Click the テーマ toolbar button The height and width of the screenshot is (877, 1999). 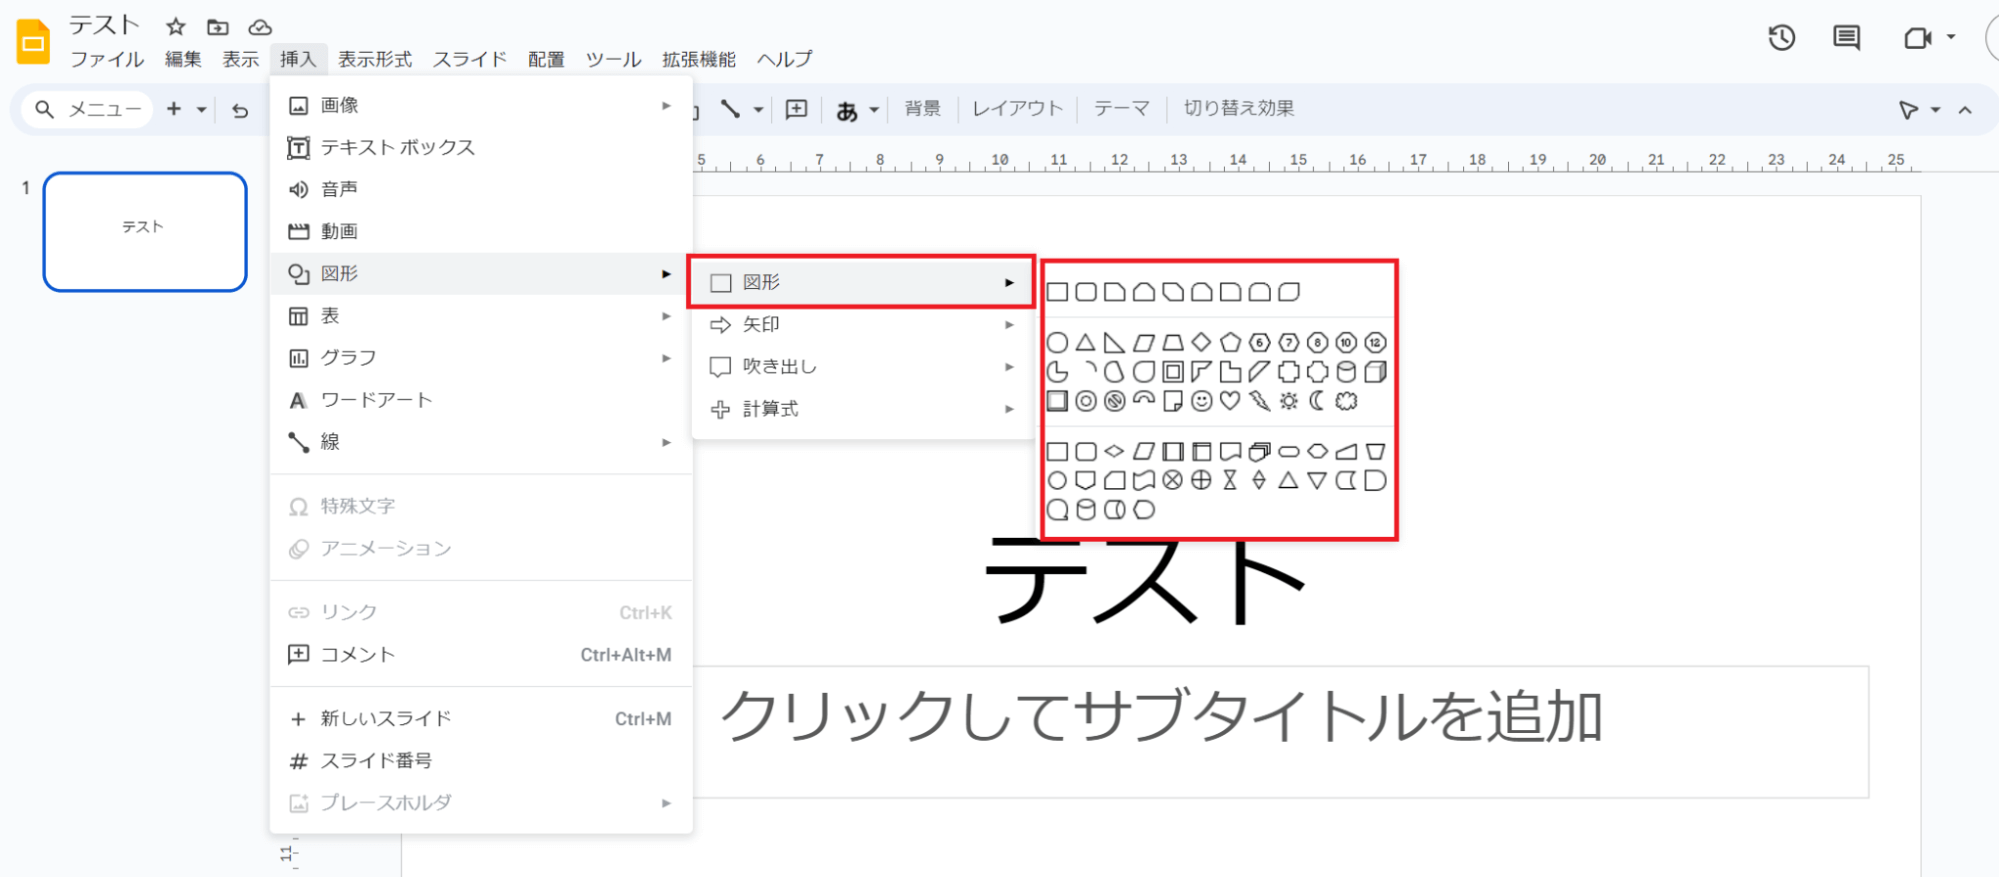coord(1121,108)
